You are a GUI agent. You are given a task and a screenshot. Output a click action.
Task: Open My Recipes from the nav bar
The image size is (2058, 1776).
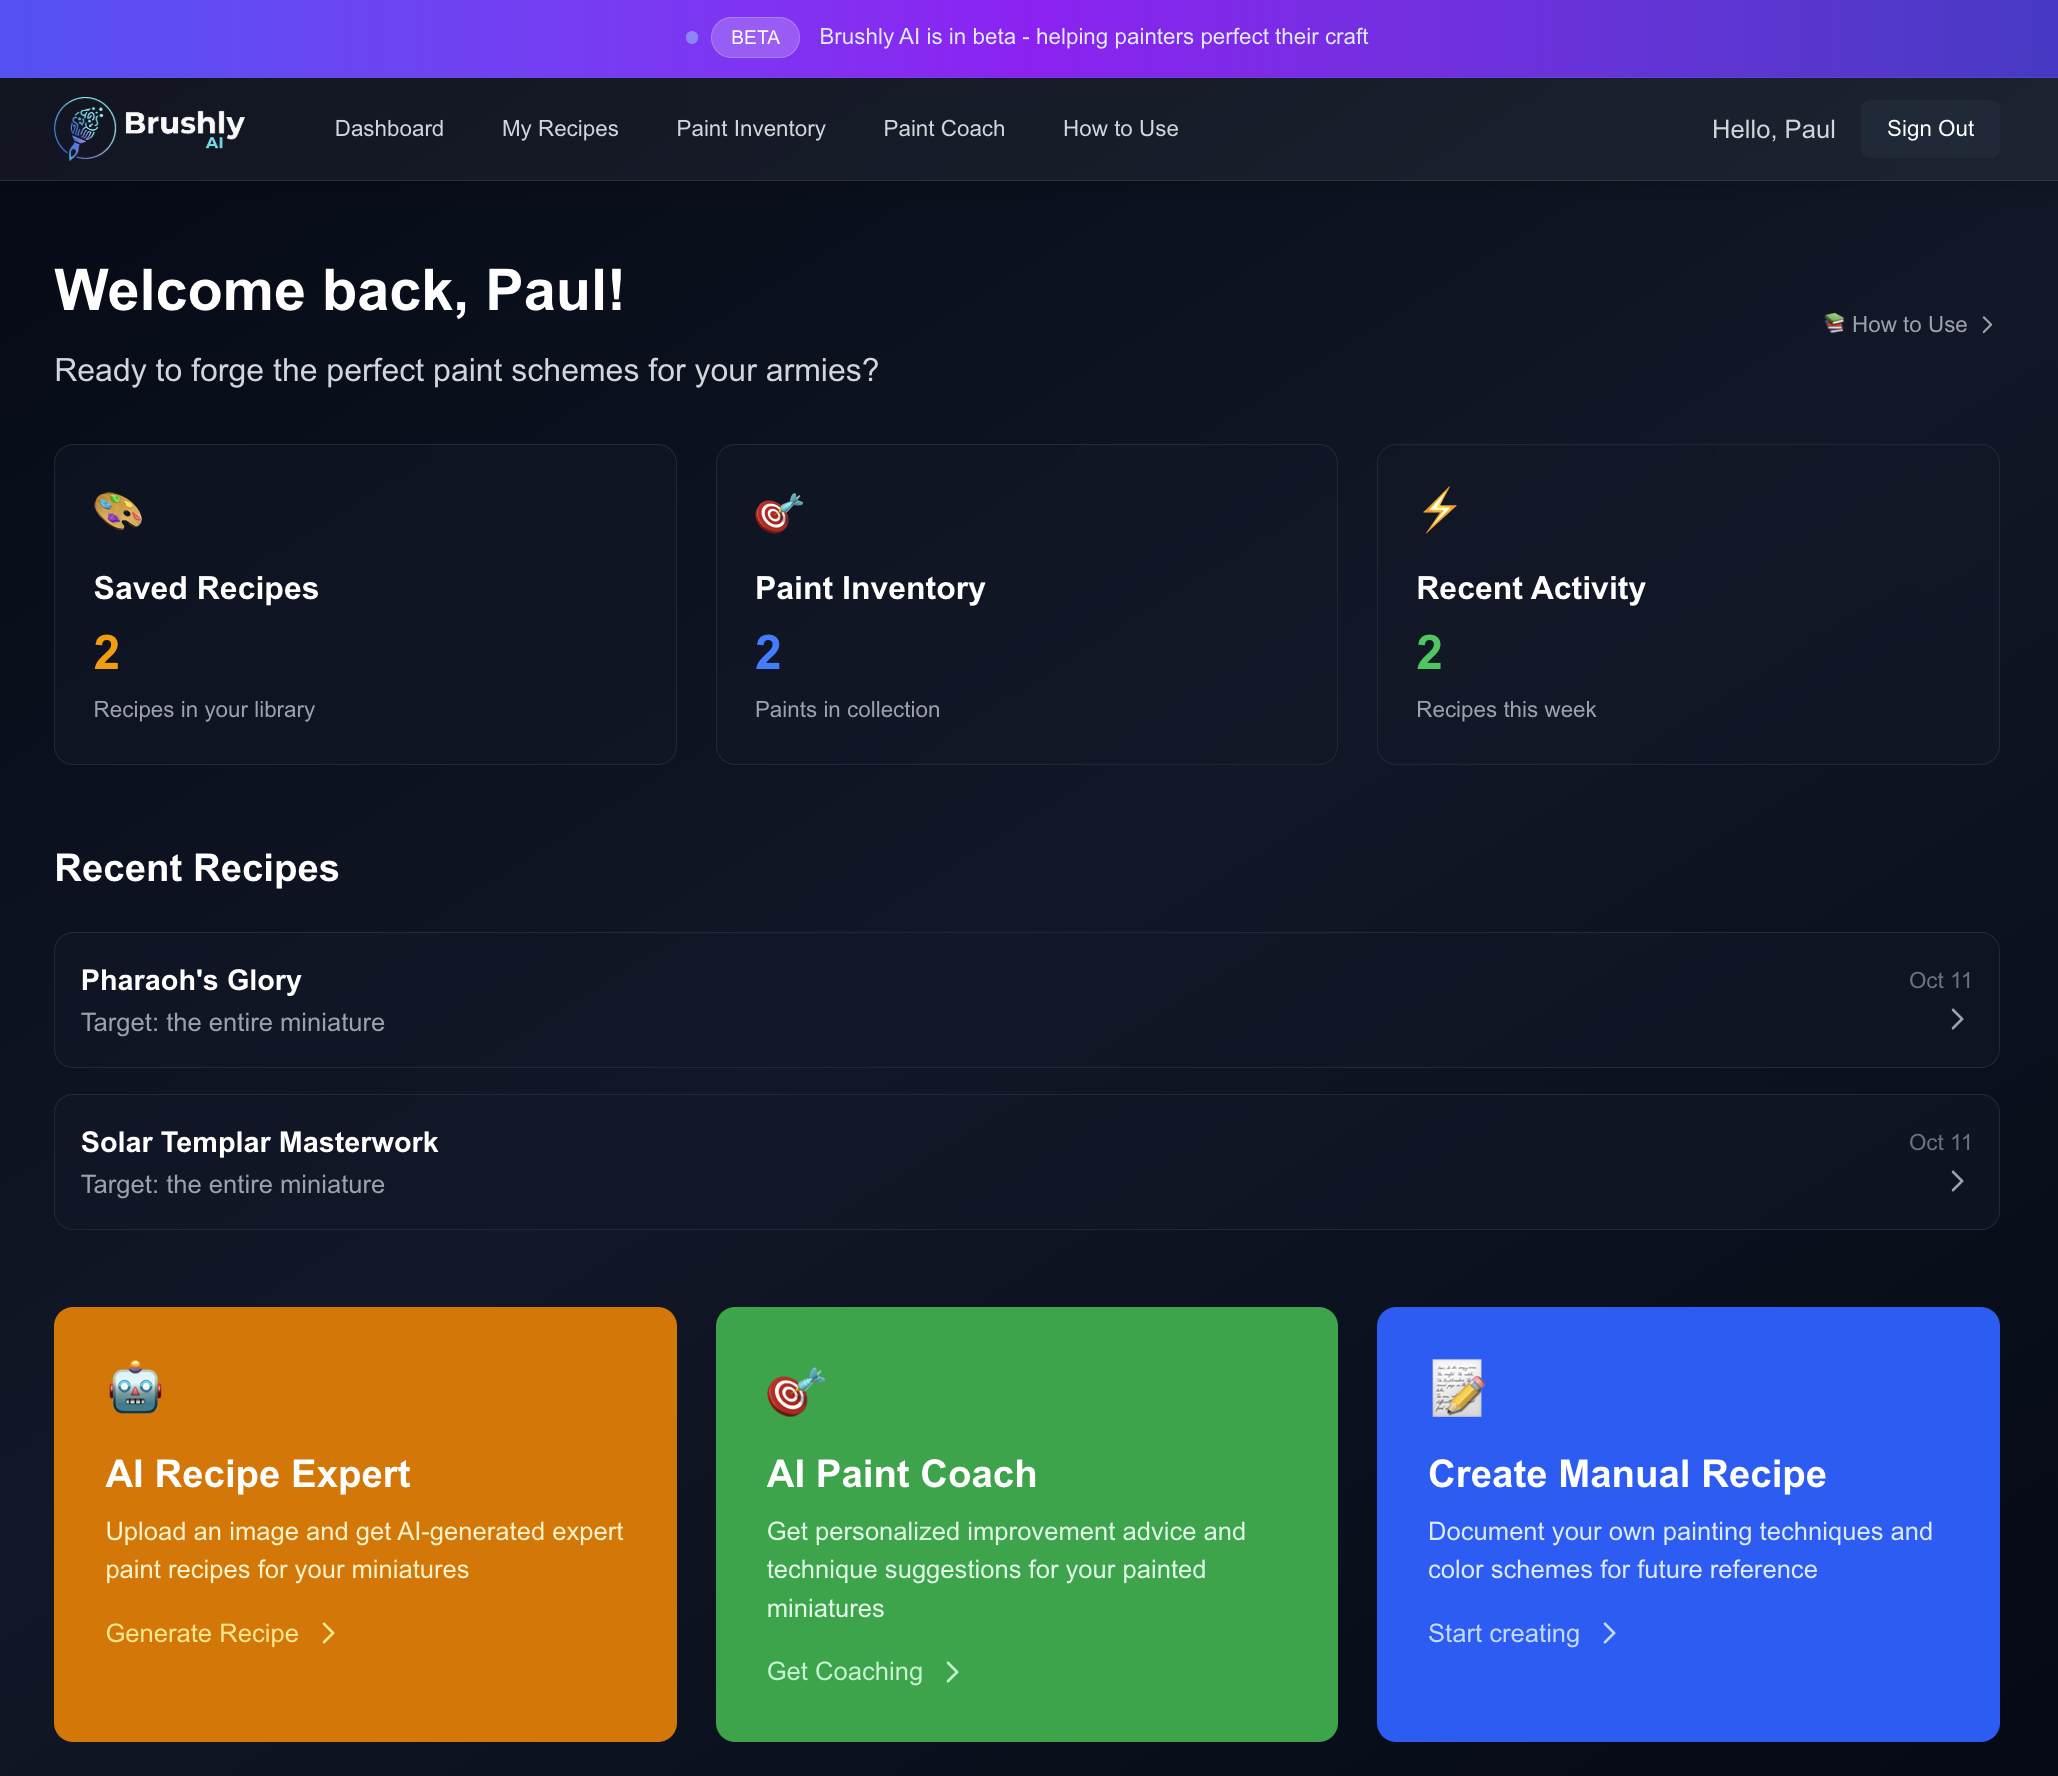tap(560, 128)
